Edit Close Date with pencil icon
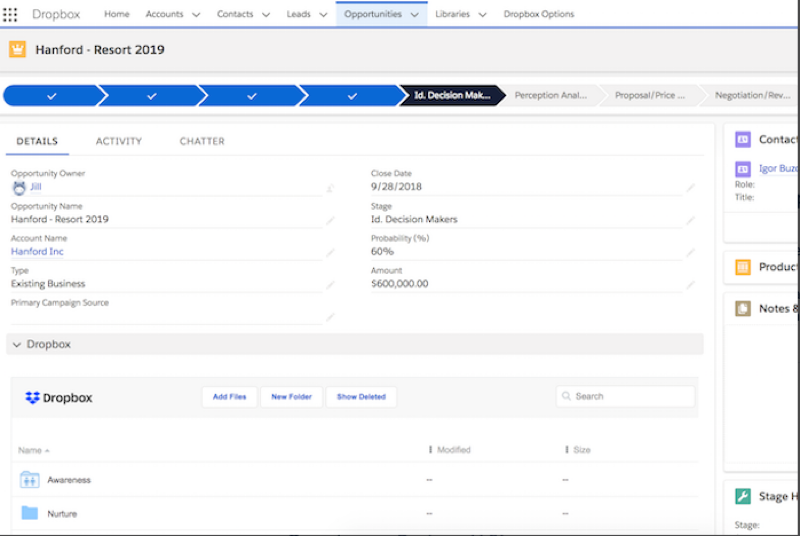Viewport: 800px width, 536px height. (x=690, y=187)
